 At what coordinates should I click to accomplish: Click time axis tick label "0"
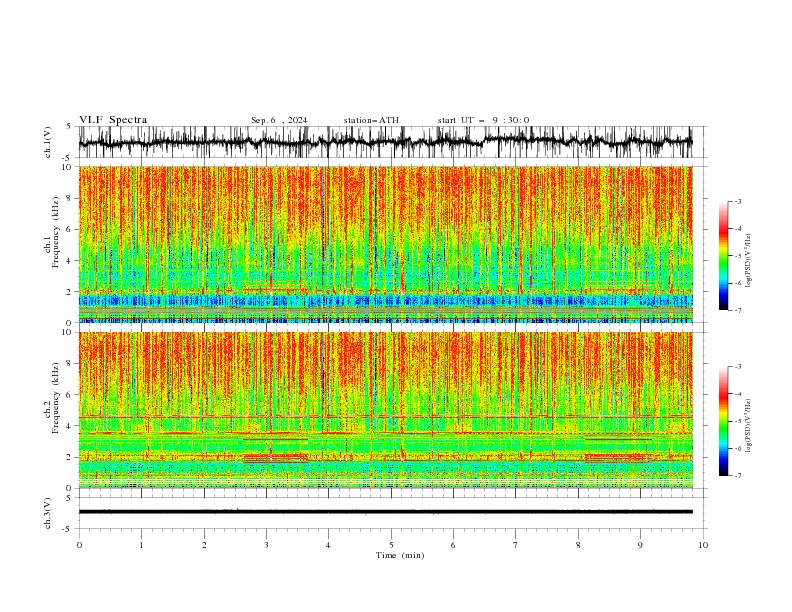click(x=79, y=545)
